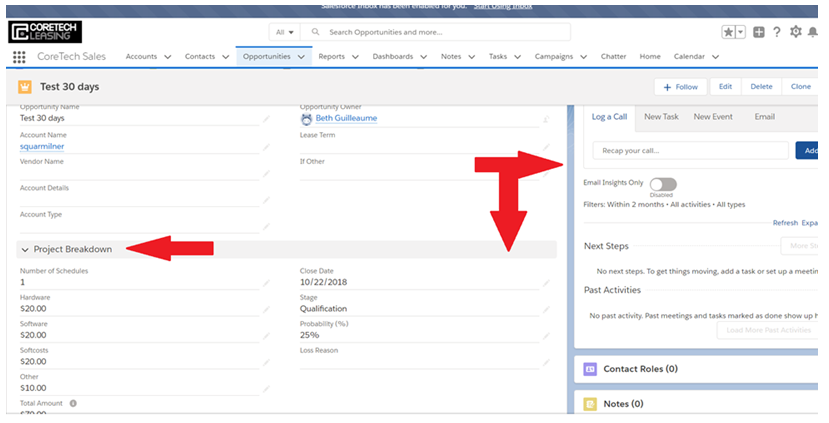Go to the Tasks tab
Viewport: 829px width, 423px height.
(x=498, y=57)
